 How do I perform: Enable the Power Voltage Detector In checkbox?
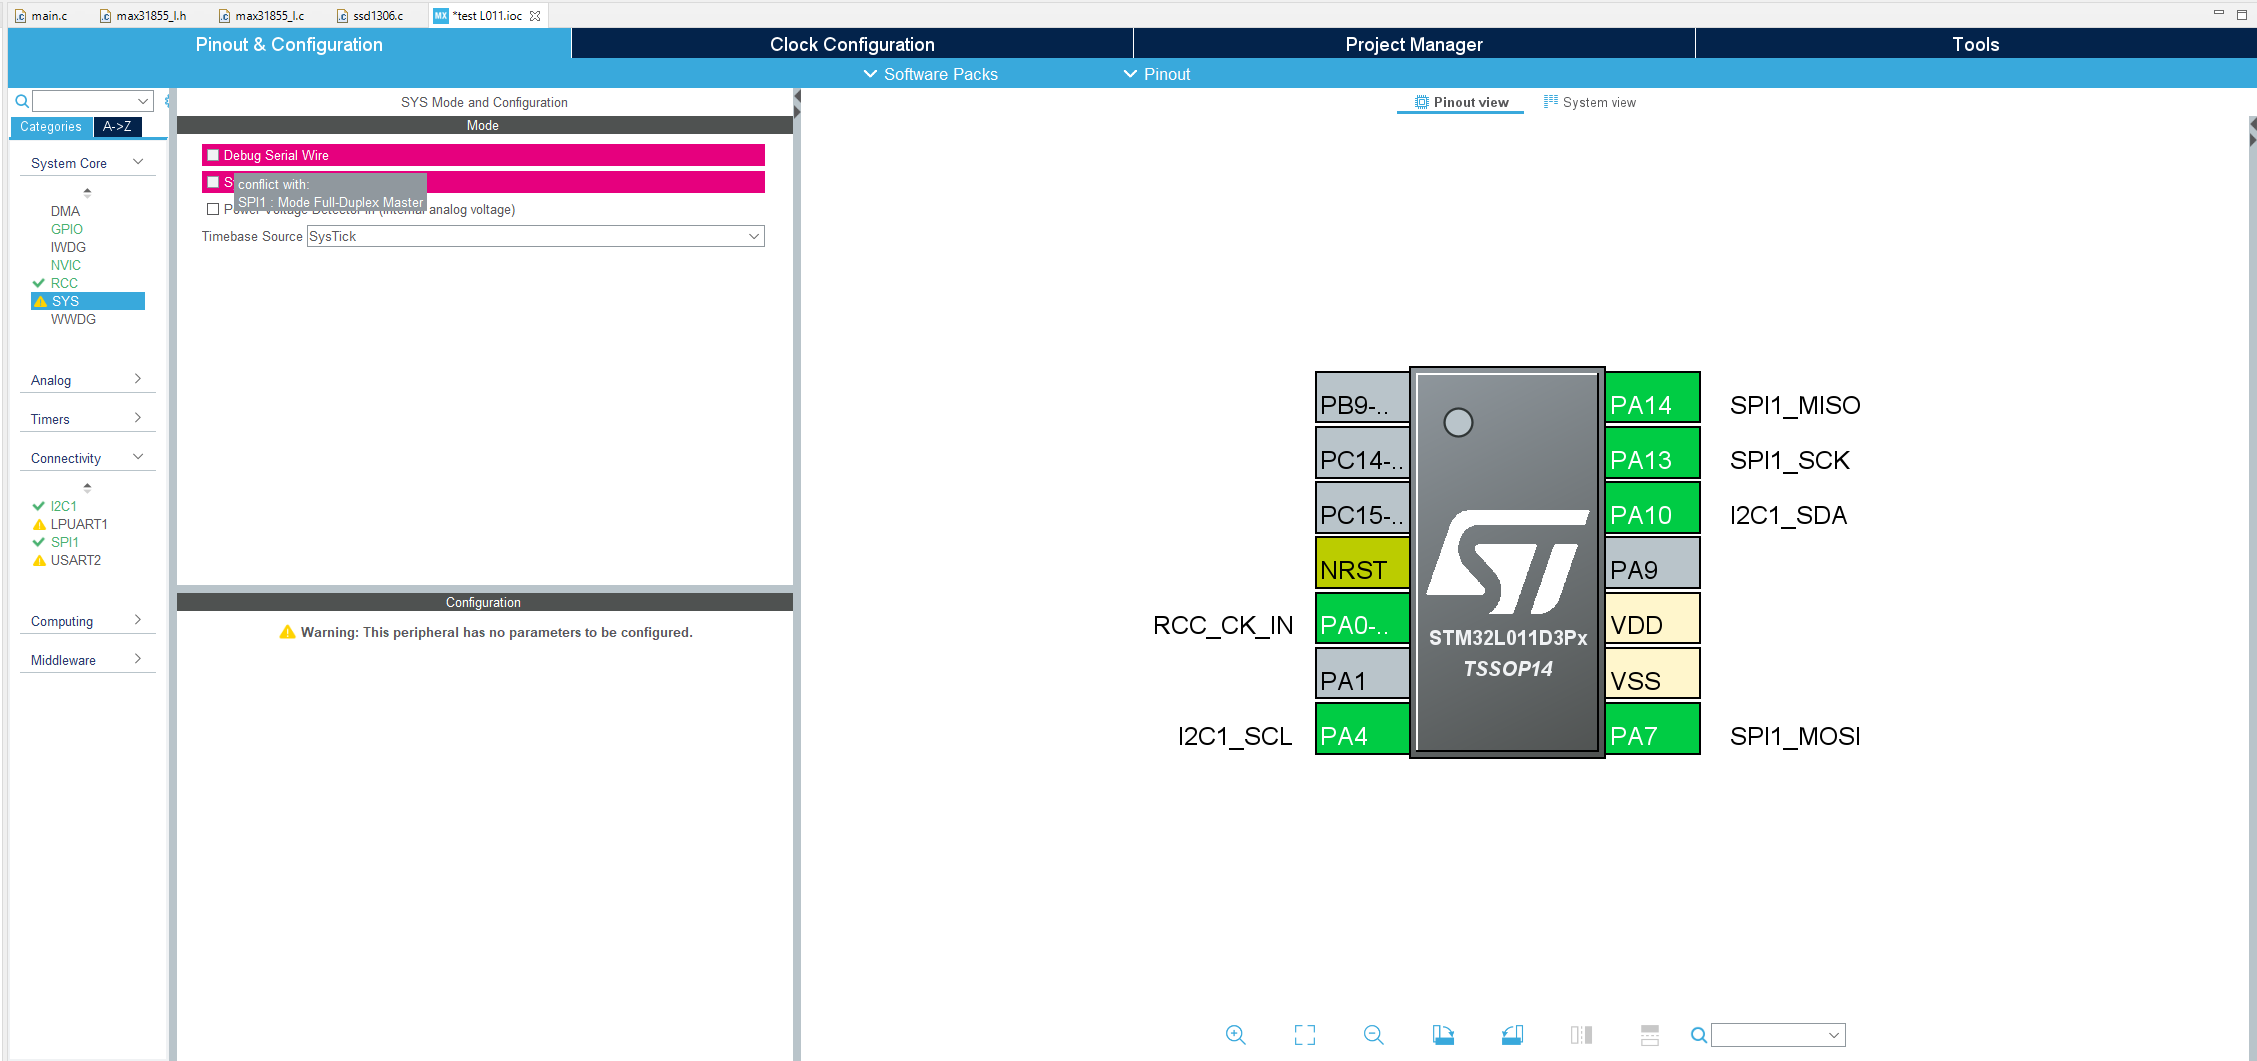click(213, 209)
